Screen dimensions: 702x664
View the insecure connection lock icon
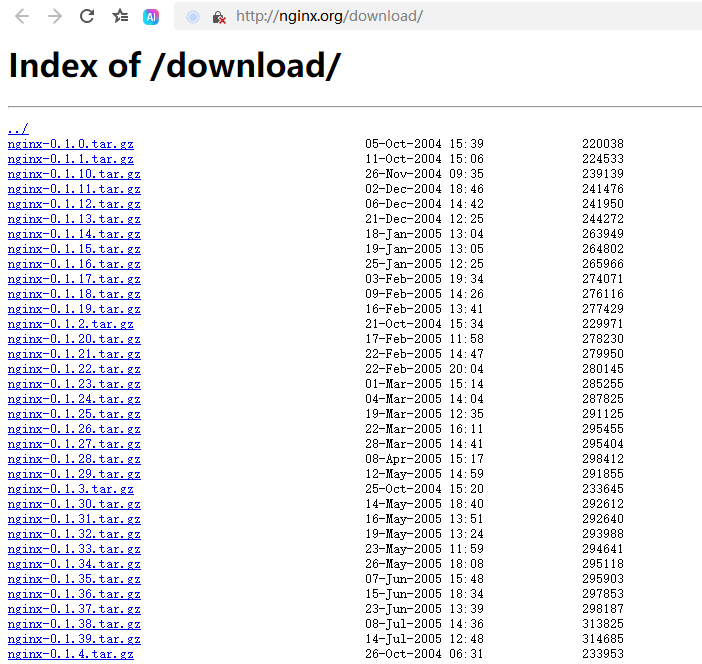click(219, 17)
